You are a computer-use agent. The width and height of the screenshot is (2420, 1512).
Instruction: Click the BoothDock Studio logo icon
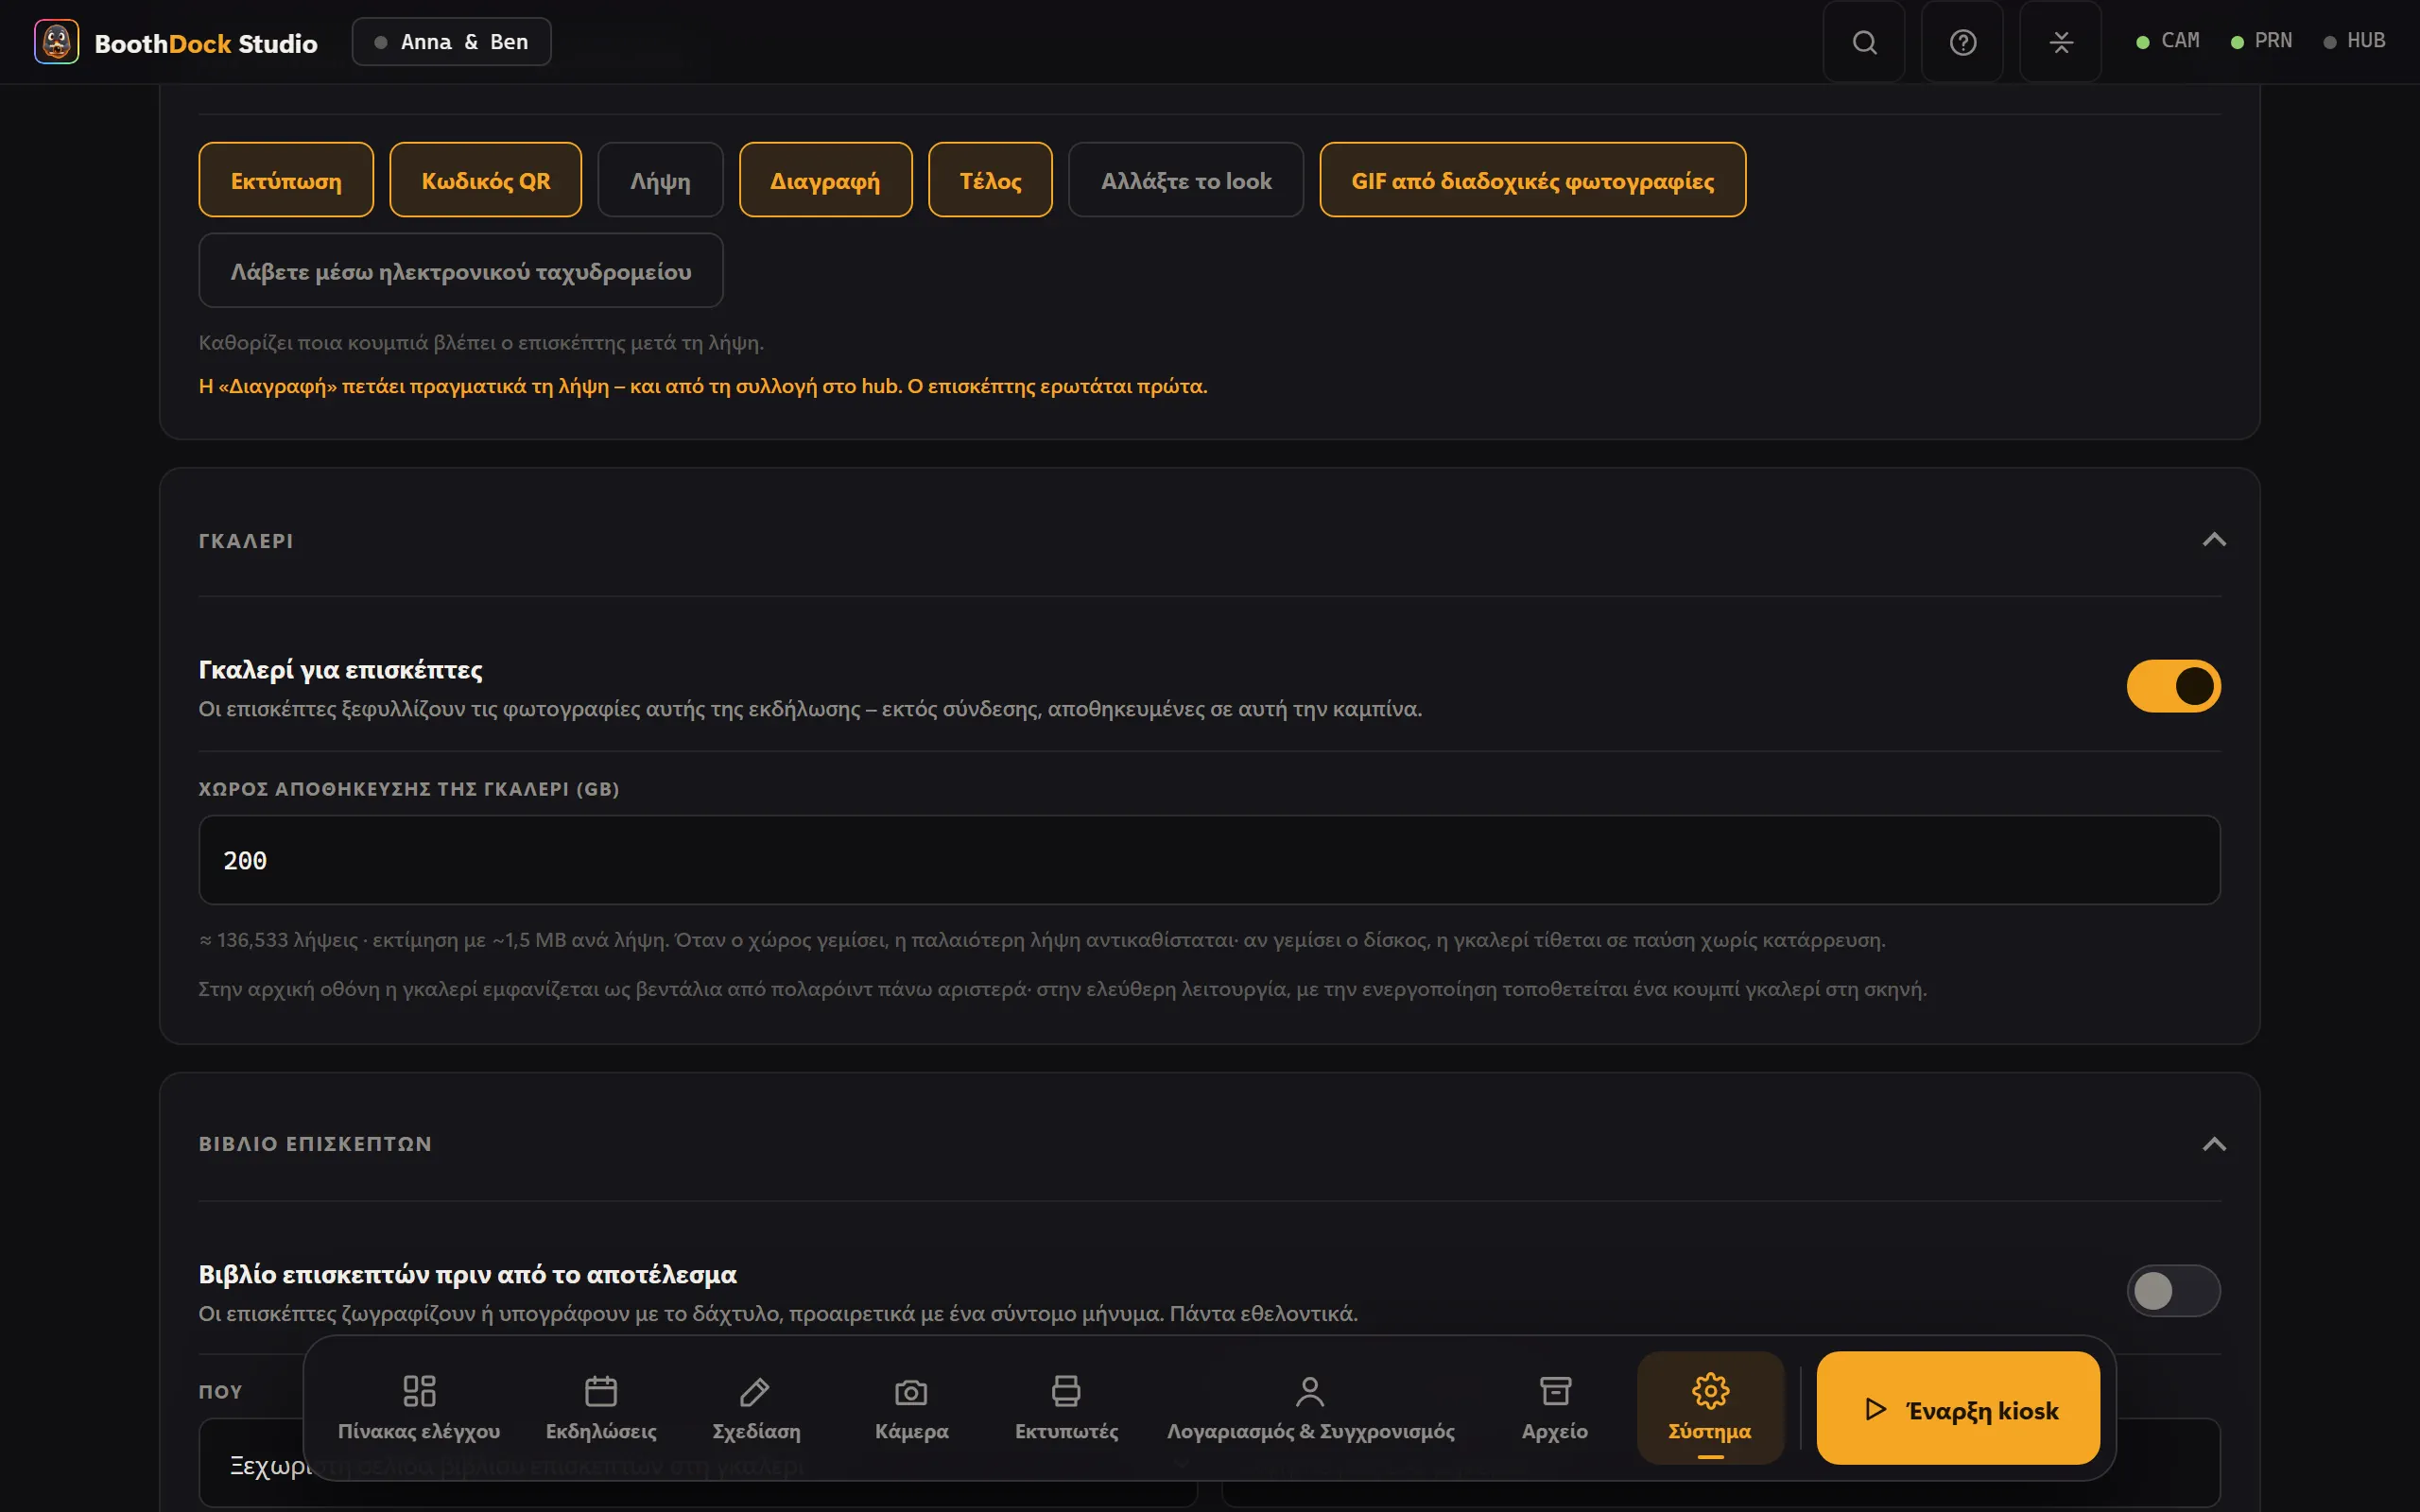click(56, 42)
